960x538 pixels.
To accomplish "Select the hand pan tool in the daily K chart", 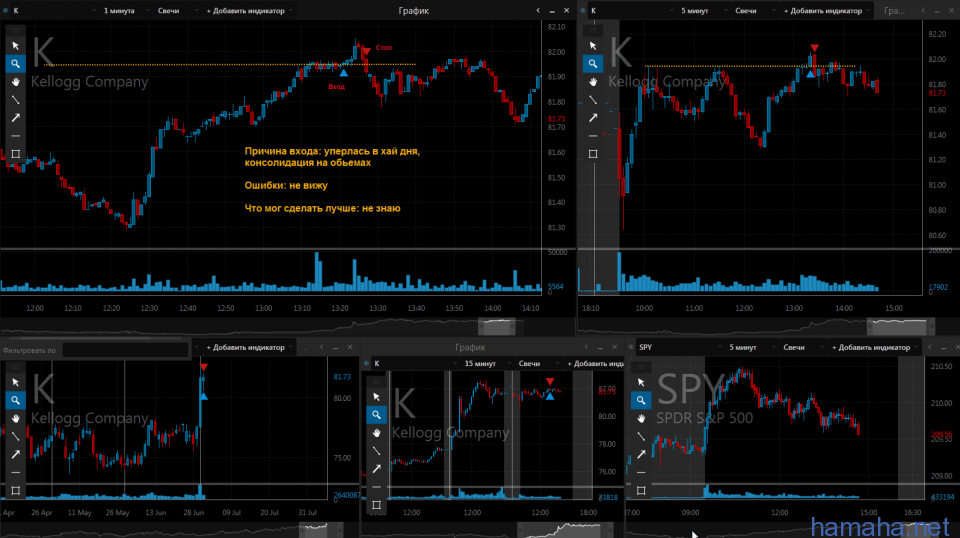I will (15, 419).
